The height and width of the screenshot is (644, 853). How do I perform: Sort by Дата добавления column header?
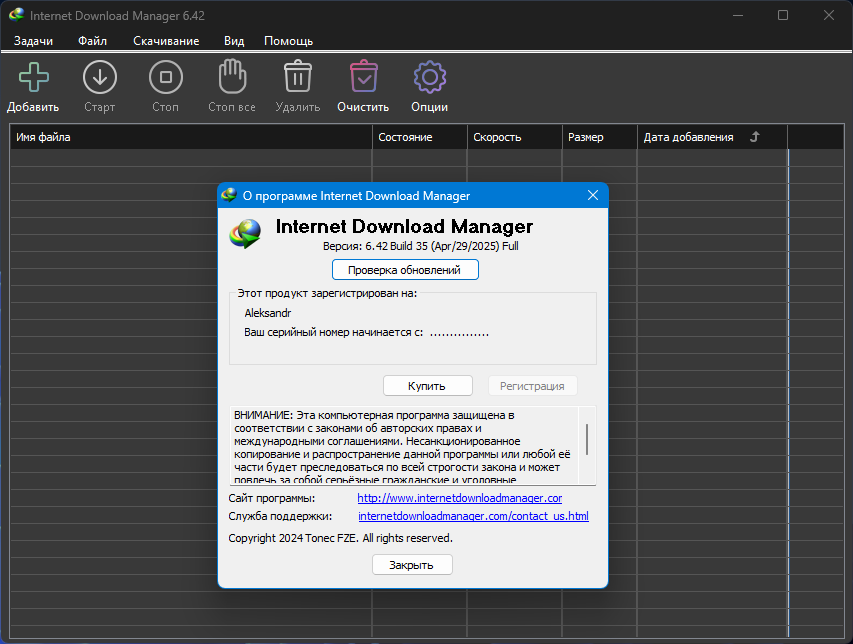(712, 137)
